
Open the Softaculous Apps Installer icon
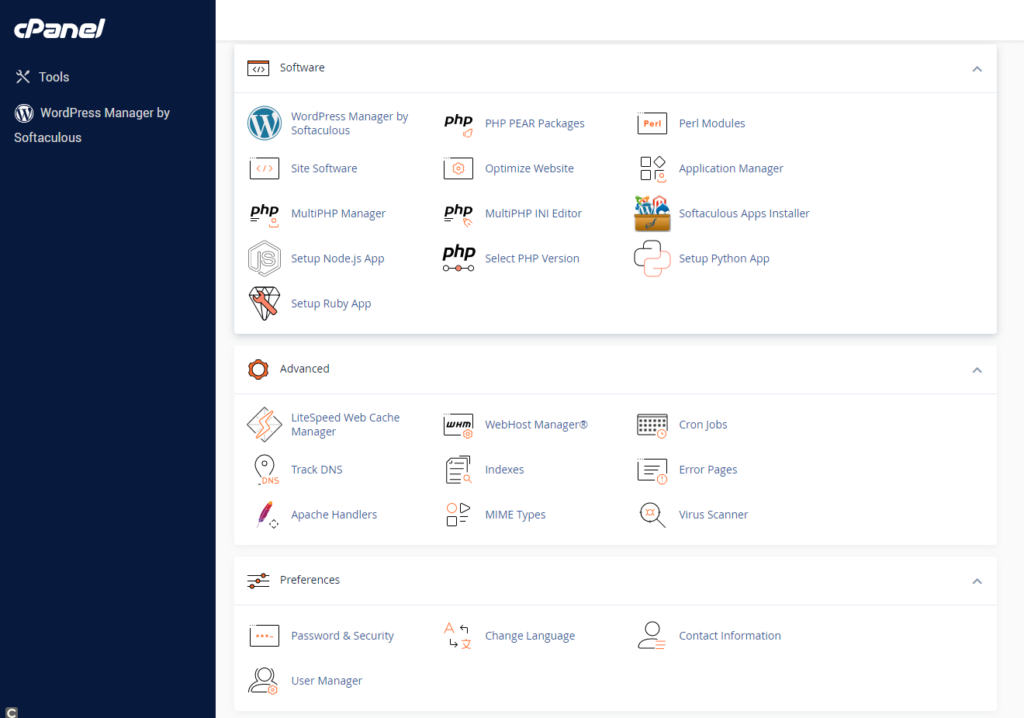652,214
